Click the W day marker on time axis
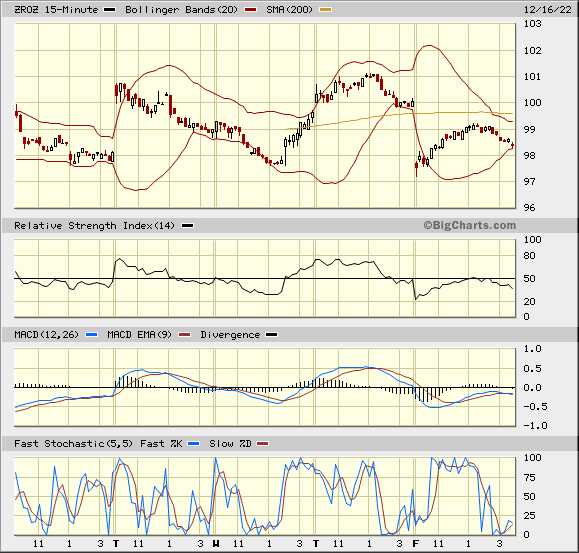 [216, 544]
